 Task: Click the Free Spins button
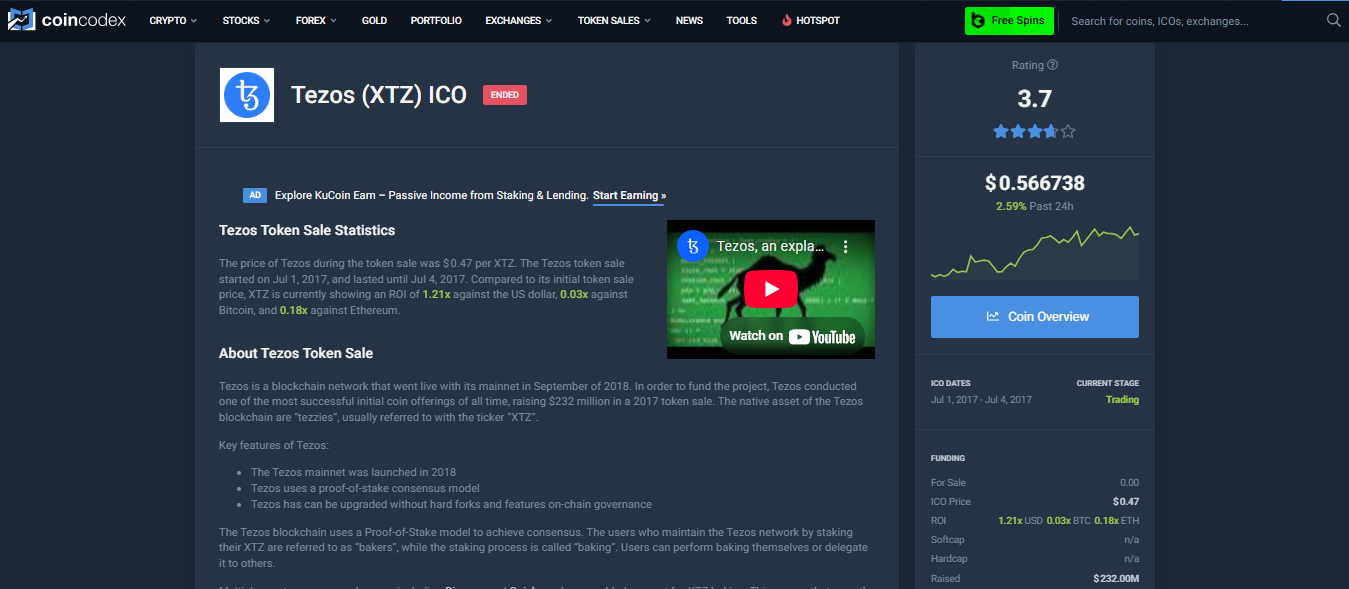click(x=1009, y=21)
